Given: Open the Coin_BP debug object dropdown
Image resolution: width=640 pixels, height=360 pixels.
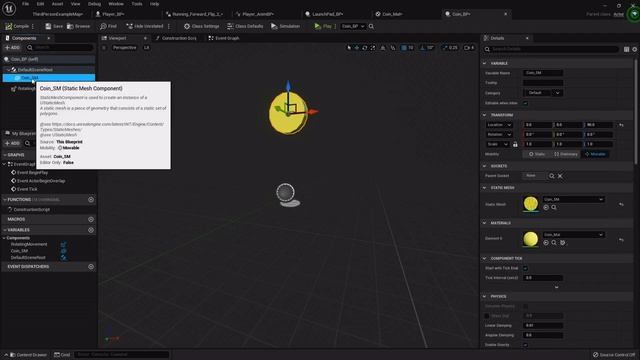Looking at the screenshot, I should (353, 26).
